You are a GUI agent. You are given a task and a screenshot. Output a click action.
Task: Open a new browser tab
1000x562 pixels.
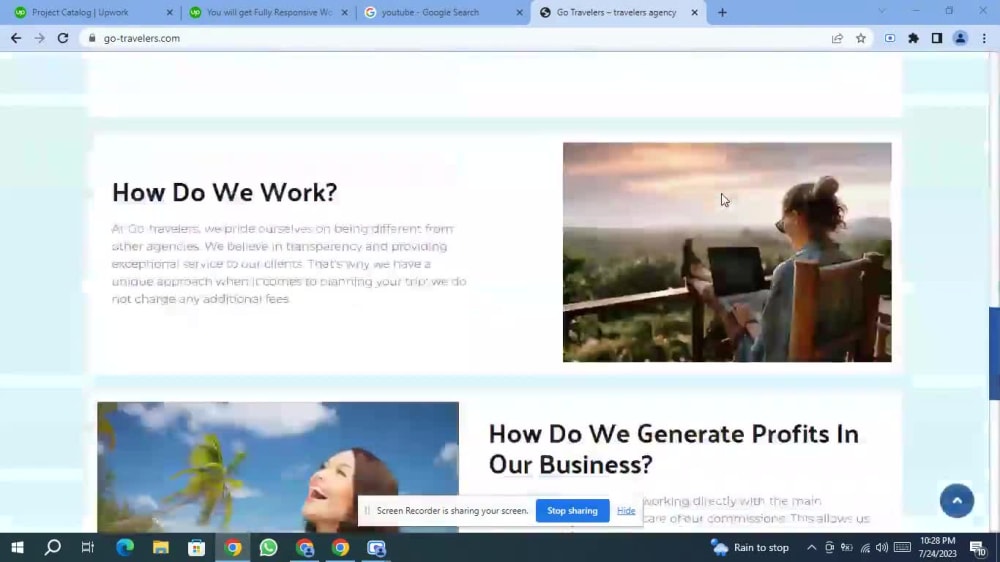(722, 12)
